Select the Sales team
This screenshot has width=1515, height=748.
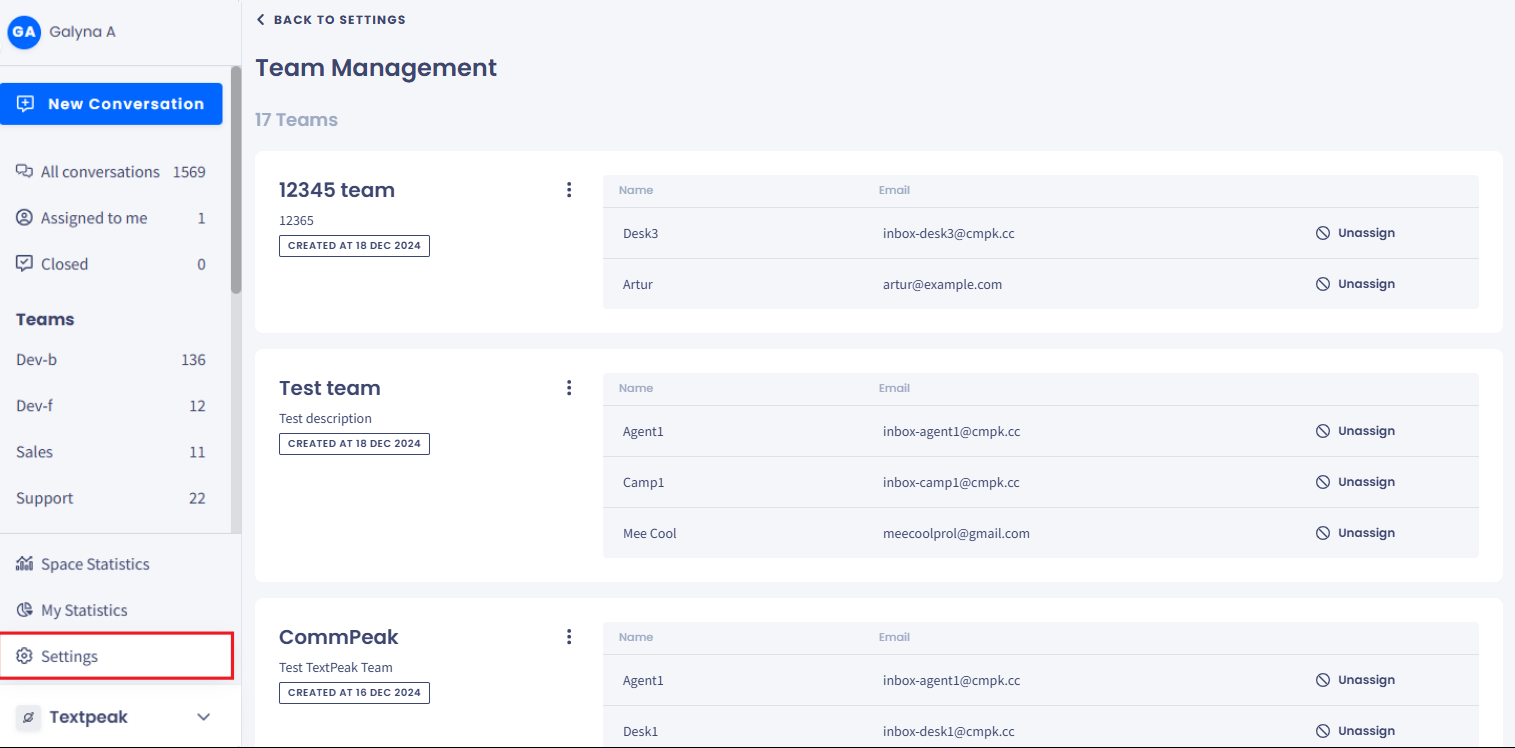[111, 452]
